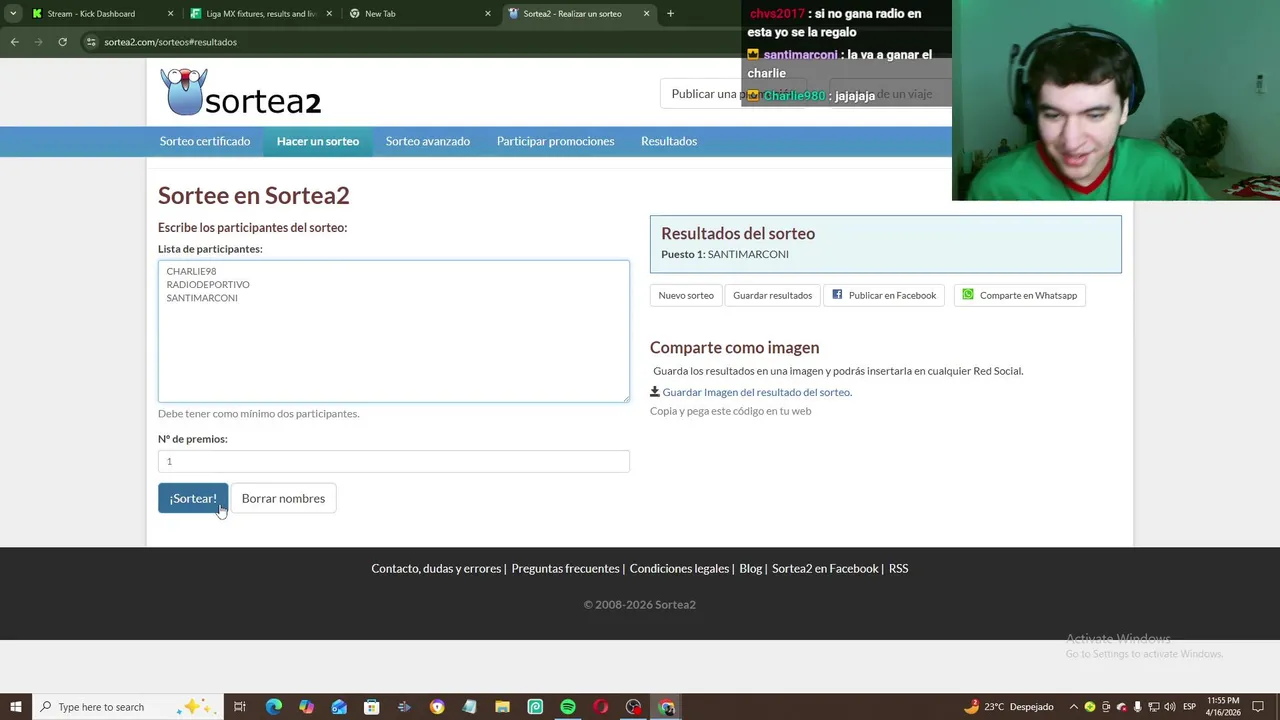Click inside the participants list textarea

tap(394, 331)
